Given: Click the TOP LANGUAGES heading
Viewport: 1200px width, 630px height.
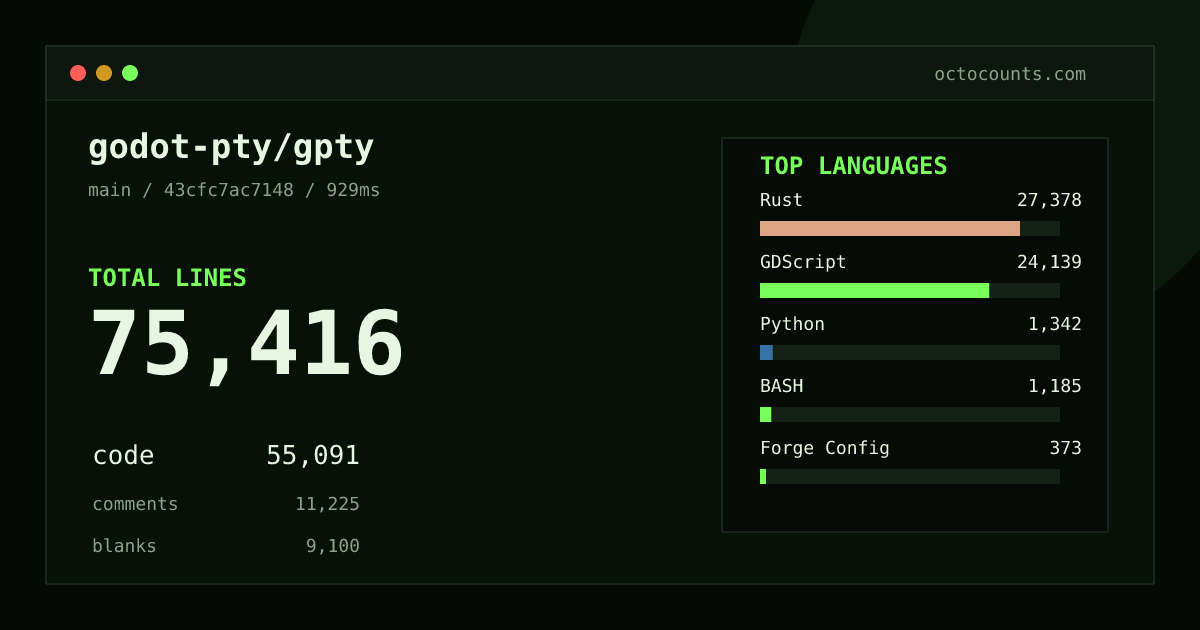Looking at the screenshot, I should click(x=853, y=166).
